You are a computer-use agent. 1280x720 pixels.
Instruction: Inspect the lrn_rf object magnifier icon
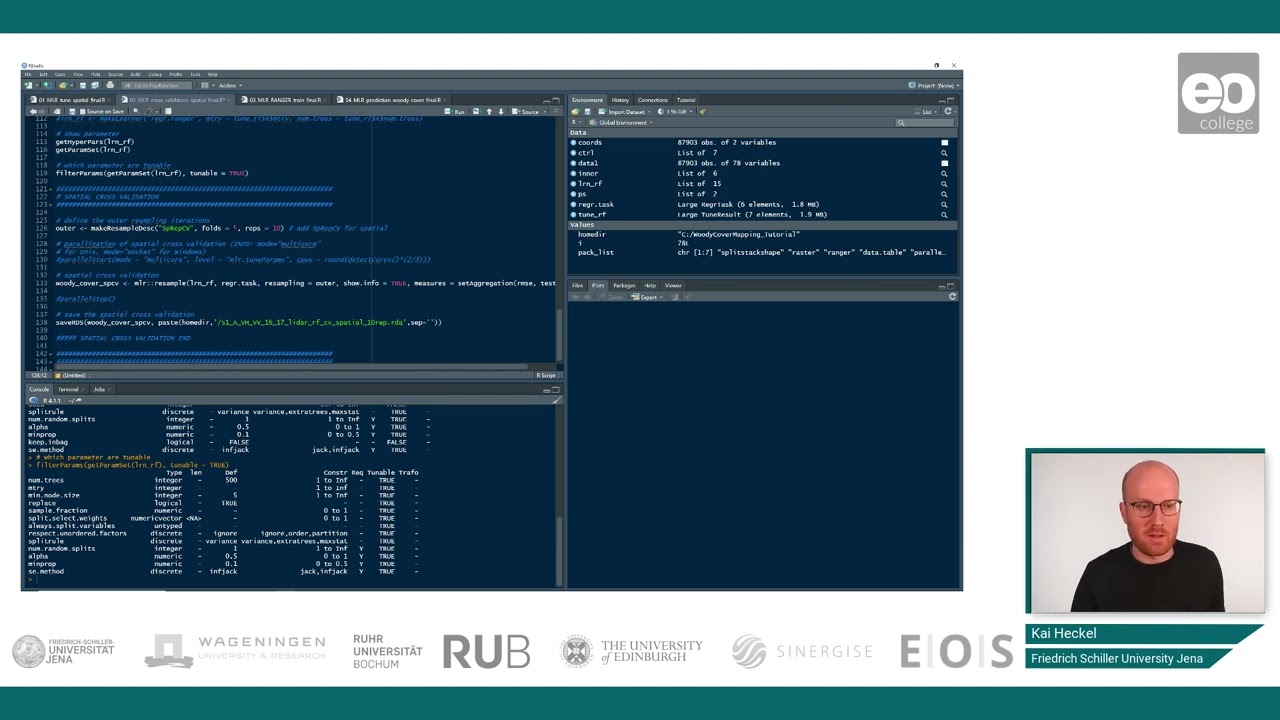tap(944, 184)
